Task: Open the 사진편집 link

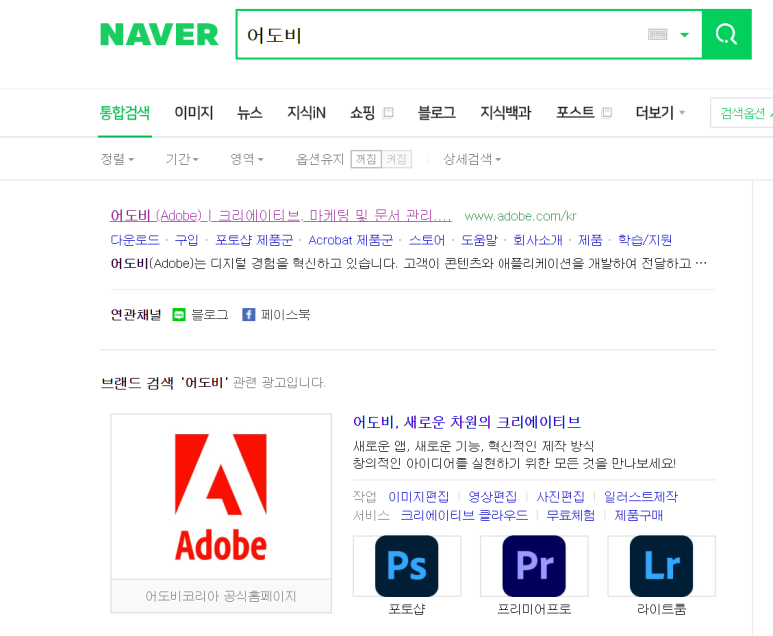Action: coord(561,496)
